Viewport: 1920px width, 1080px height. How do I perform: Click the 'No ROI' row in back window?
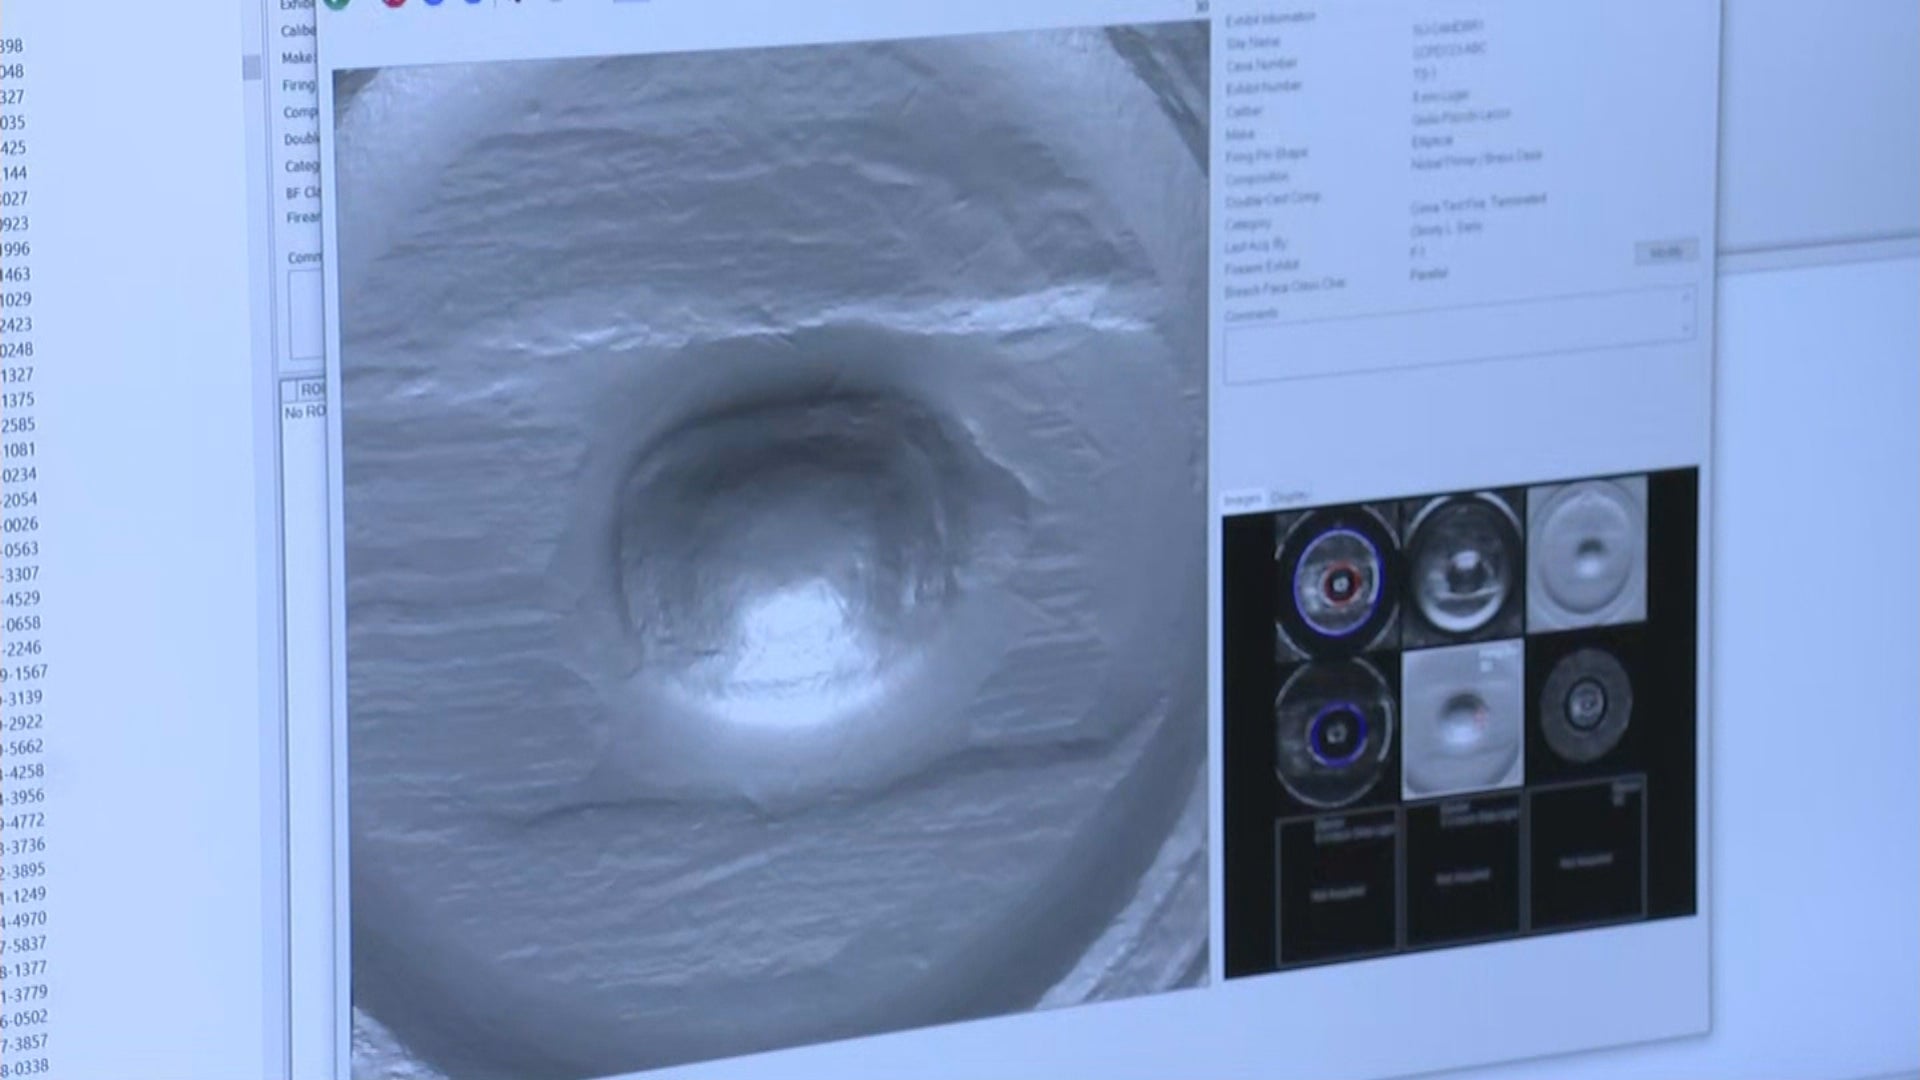(305, 412)
